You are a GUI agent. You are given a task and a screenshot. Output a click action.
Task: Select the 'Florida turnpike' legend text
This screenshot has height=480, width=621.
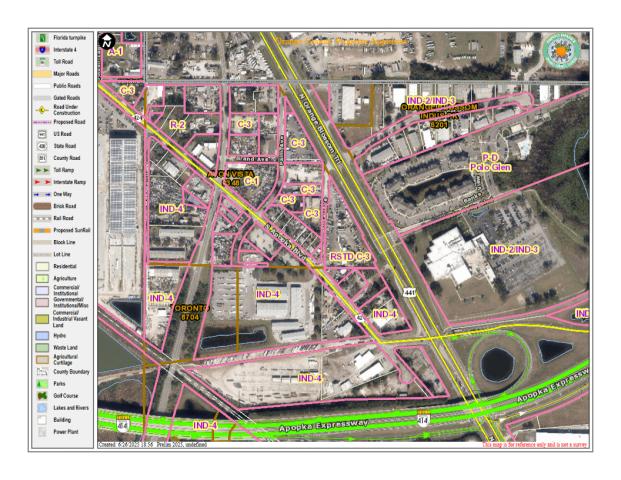click(x=69, y=38)
